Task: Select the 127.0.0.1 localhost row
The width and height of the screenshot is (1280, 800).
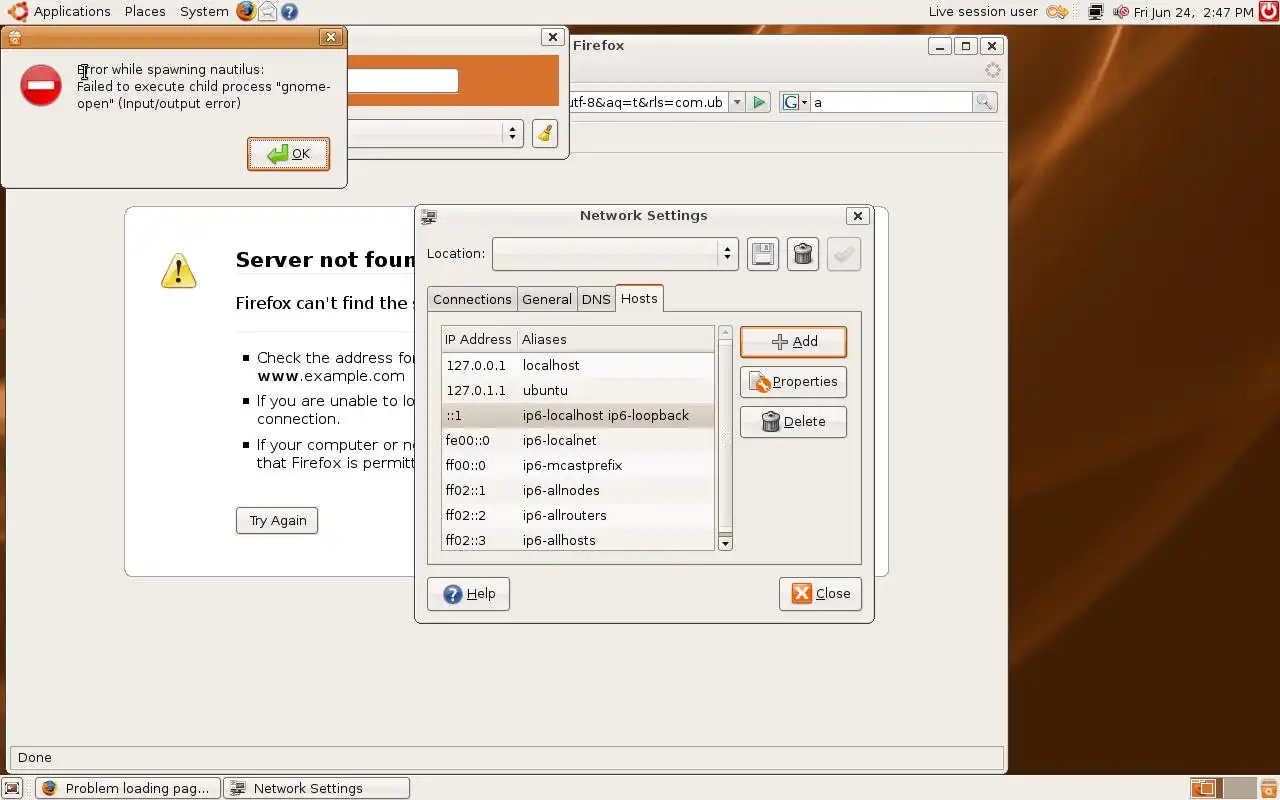Action: point(578,365)
